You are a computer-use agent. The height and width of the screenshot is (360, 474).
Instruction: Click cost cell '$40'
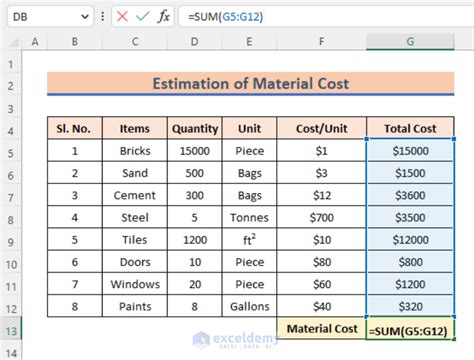tap(321, 306)
